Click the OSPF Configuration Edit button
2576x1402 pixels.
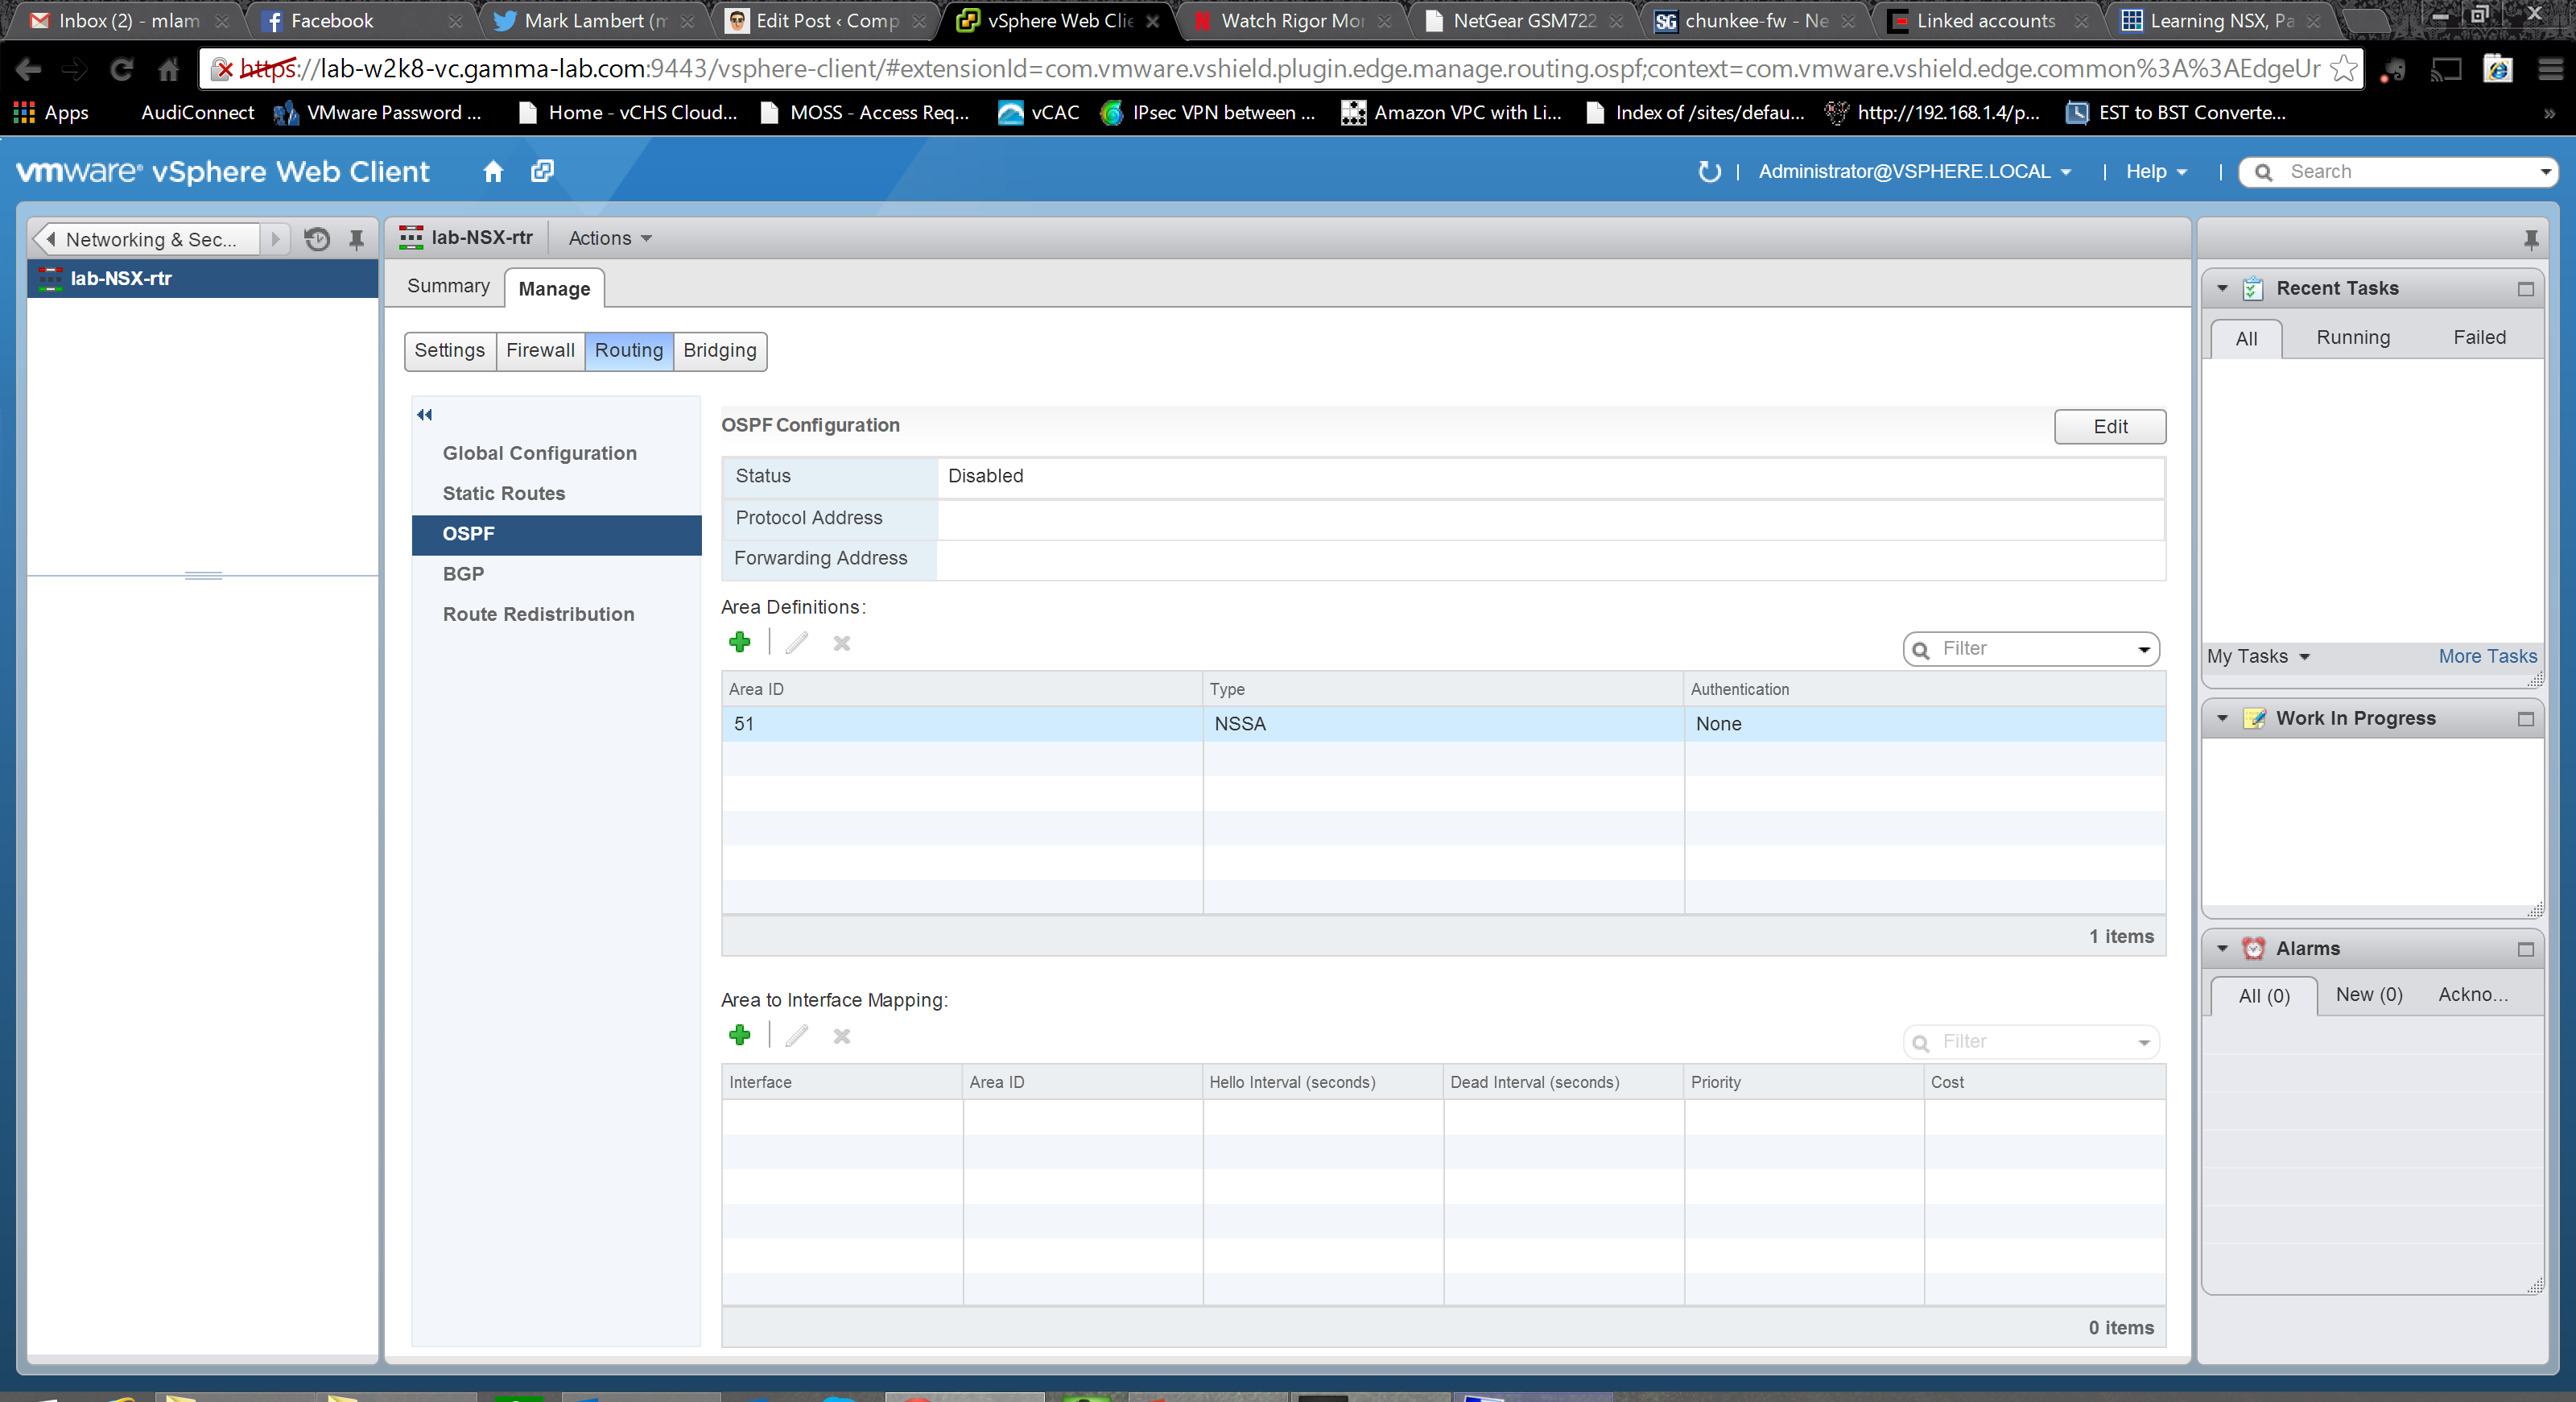tap(2109, 427)
